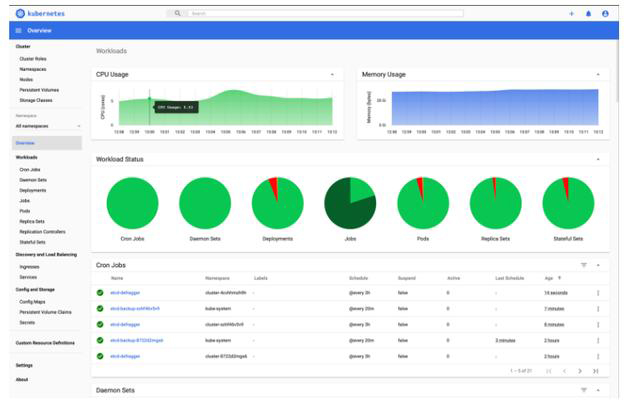Open Replica Sets in the sidebar

(x=32, y=222)
